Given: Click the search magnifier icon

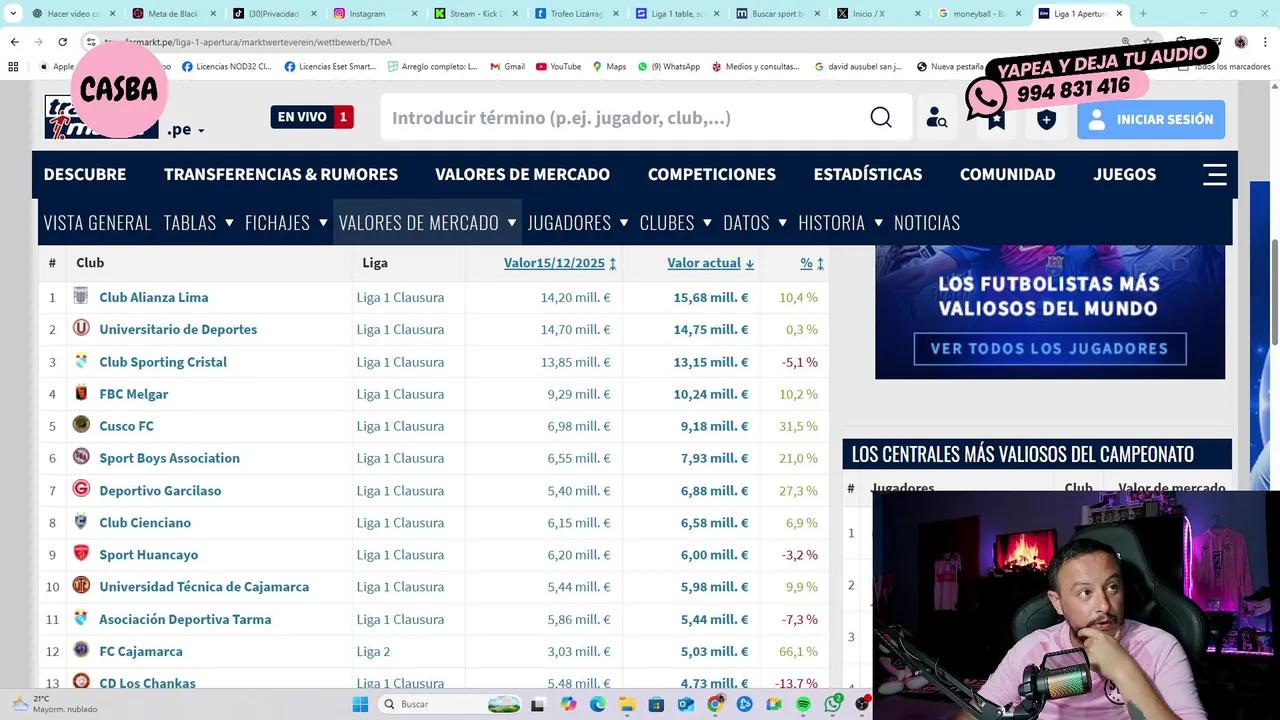Looking at the screenshot, I should pyautogui.click(x=880, y=118).
